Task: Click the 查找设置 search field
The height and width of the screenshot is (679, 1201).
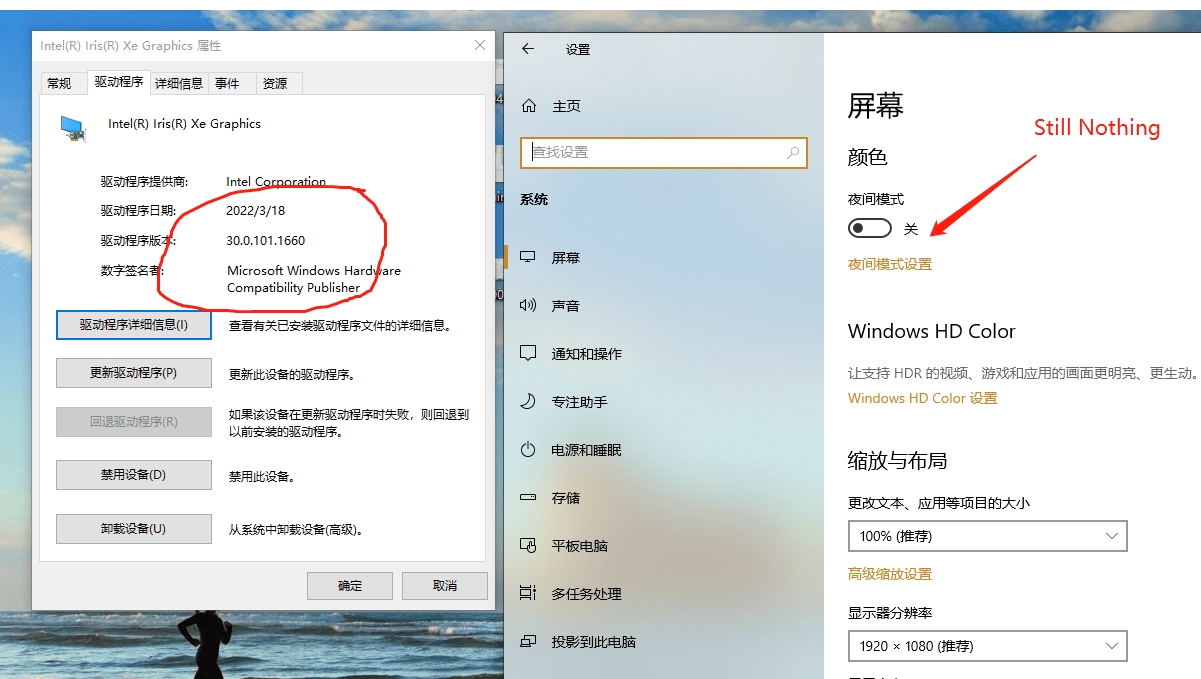Action: [663, 153]
